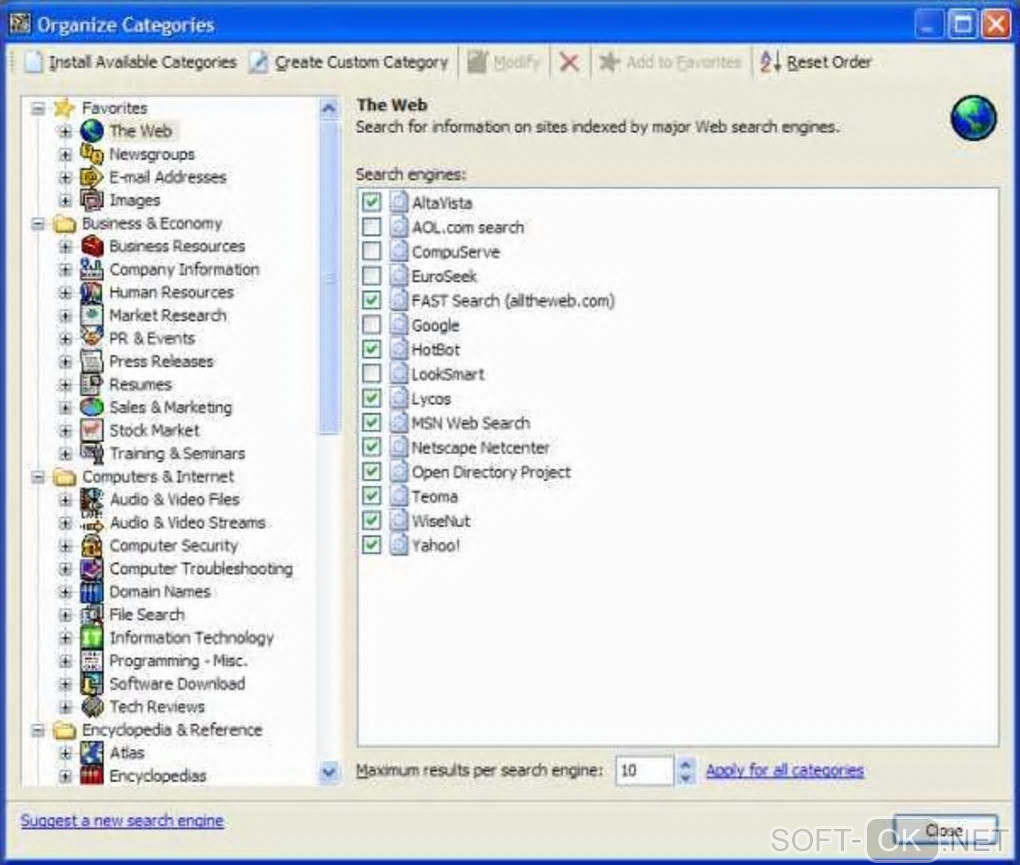Image resolution: width=1020 pixels, height=865 pixels.
Task: Click Reset Order toolbar button
Action: coord(816,62)
